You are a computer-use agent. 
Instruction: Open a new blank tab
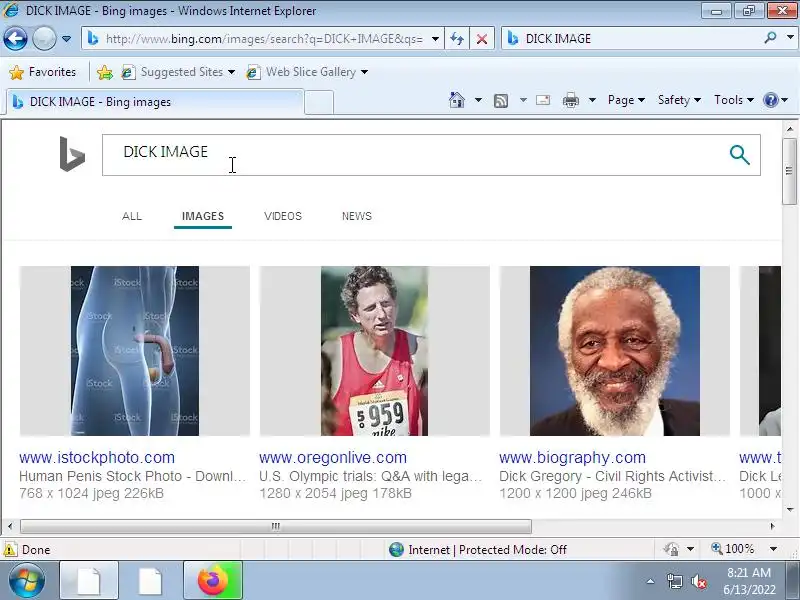(x=319, y=102)
